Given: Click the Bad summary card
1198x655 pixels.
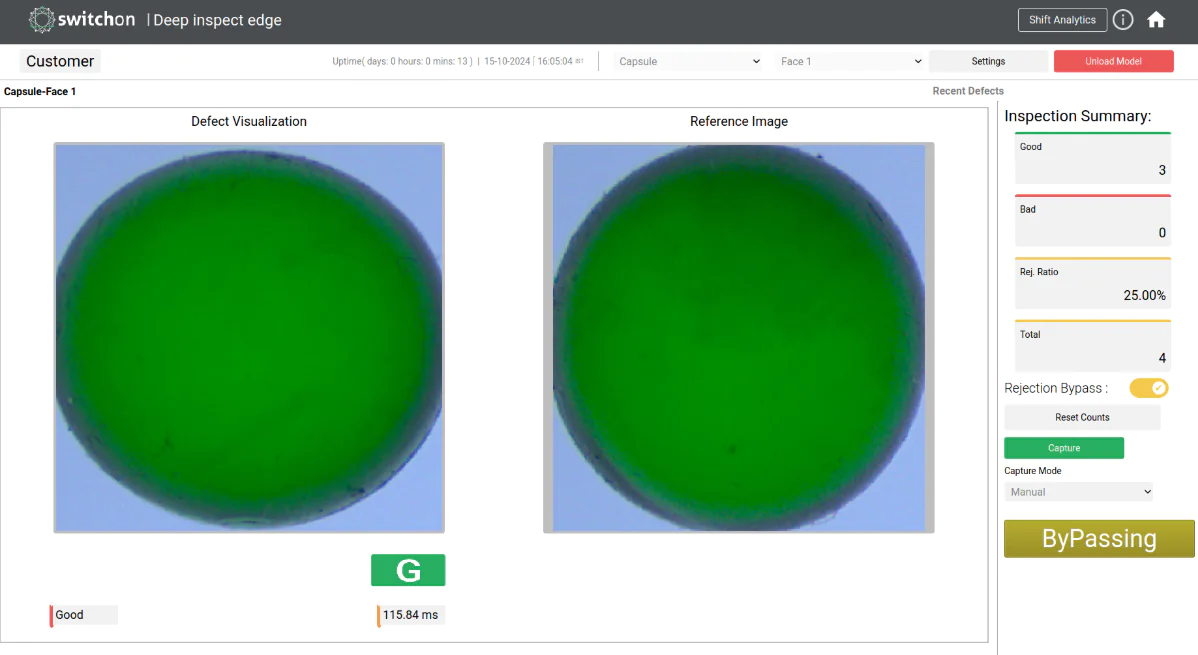Looking at the screenshot, I should (x=1092, y=221).
